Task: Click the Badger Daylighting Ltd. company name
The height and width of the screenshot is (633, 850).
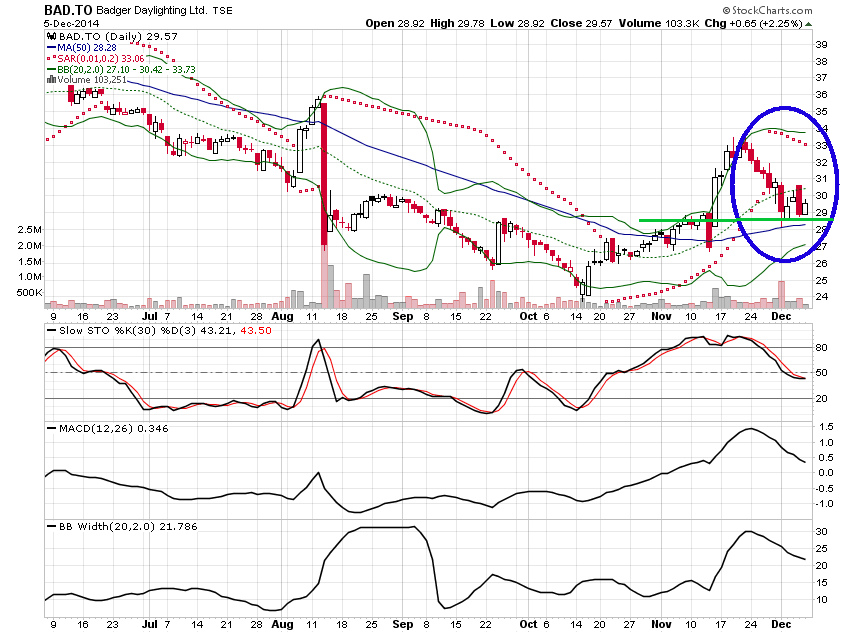Action: pos(151,10)
